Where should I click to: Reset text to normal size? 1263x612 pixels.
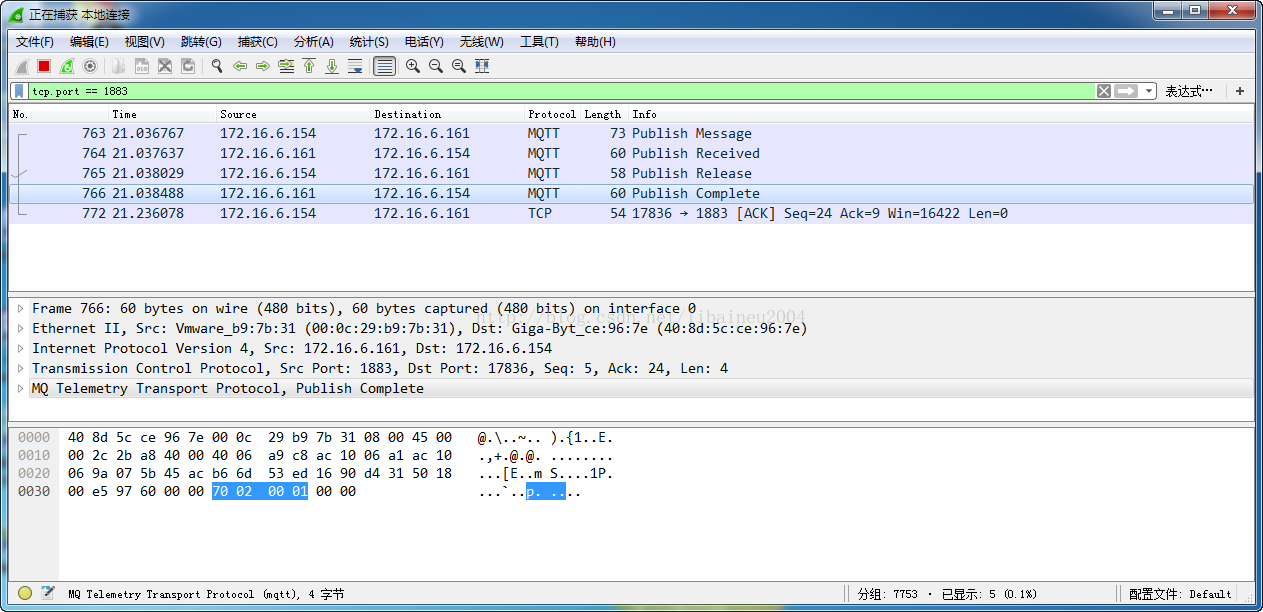[459, 66]
